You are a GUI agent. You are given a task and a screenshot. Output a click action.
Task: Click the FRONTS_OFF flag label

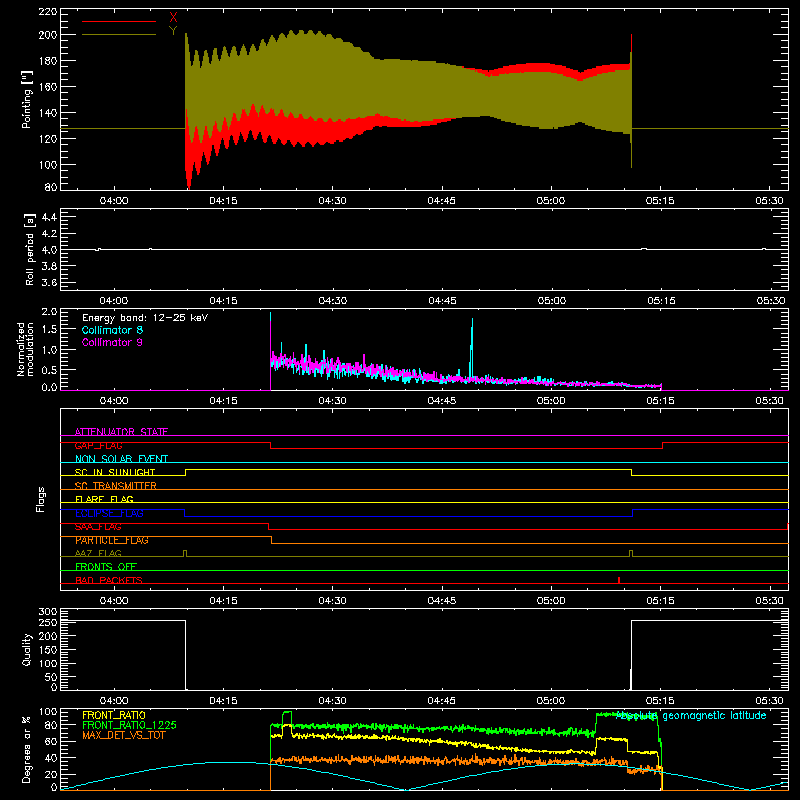click(106, 567)
